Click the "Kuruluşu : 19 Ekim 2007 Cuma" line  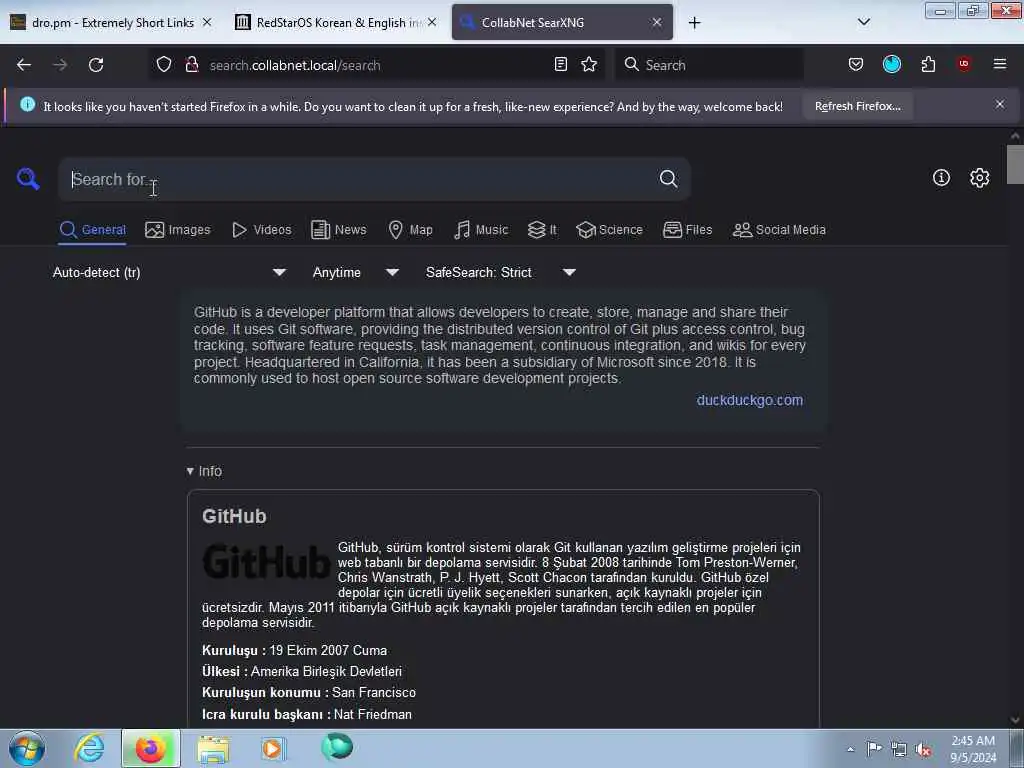pos(294,650)
